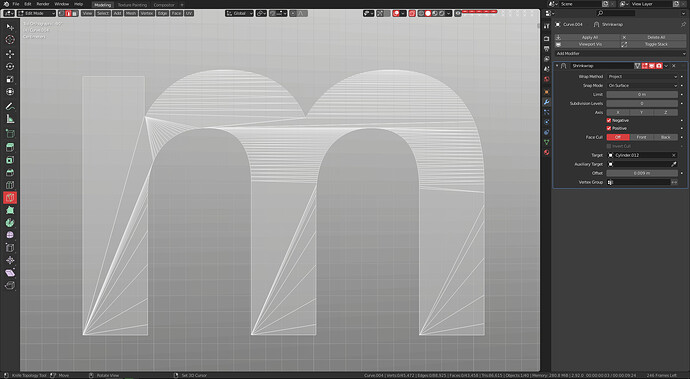
Task: Set Face Cull to Back
Action: point(666,137)
